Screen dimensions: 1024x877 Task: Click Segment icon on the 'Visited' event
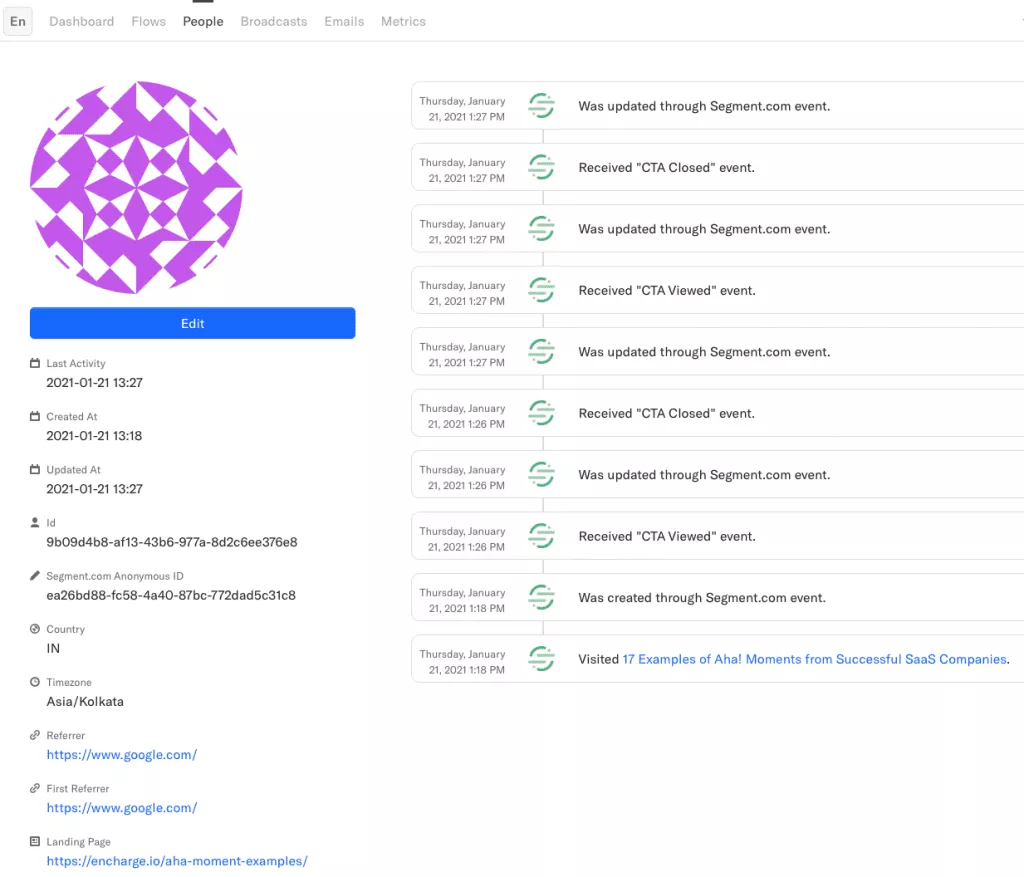(541, 658)
